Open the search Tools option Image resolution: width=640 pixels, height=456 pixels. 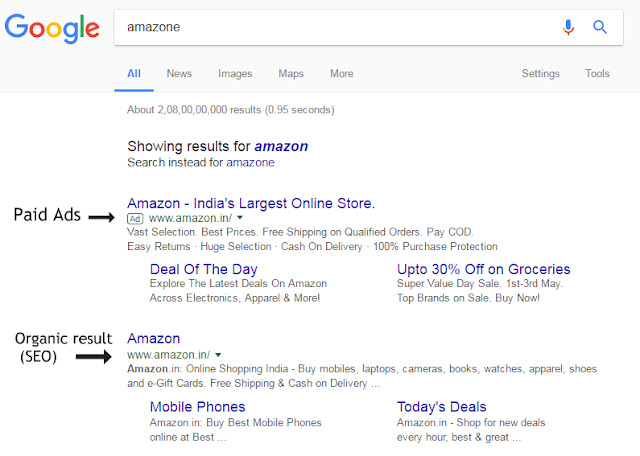[x=597, y=73]
